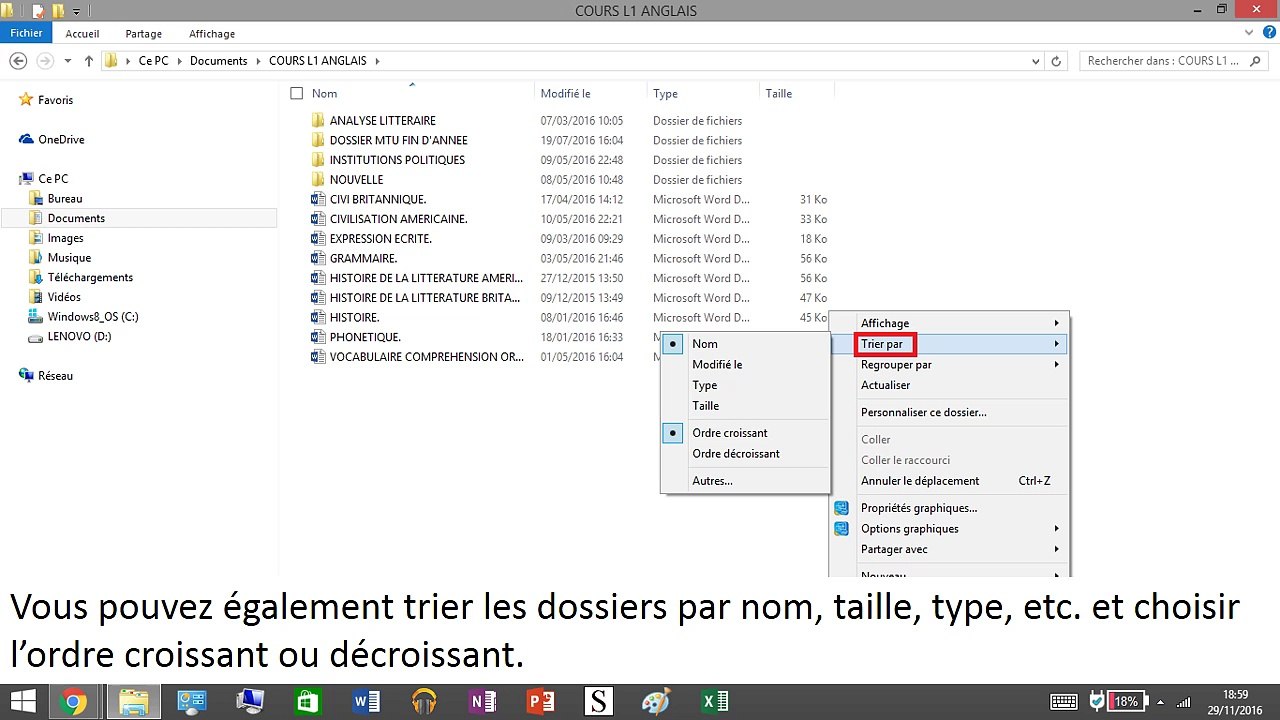The image size is (1280, 720).
Task: Select Ordre décroissant
Action: (736, 454)
